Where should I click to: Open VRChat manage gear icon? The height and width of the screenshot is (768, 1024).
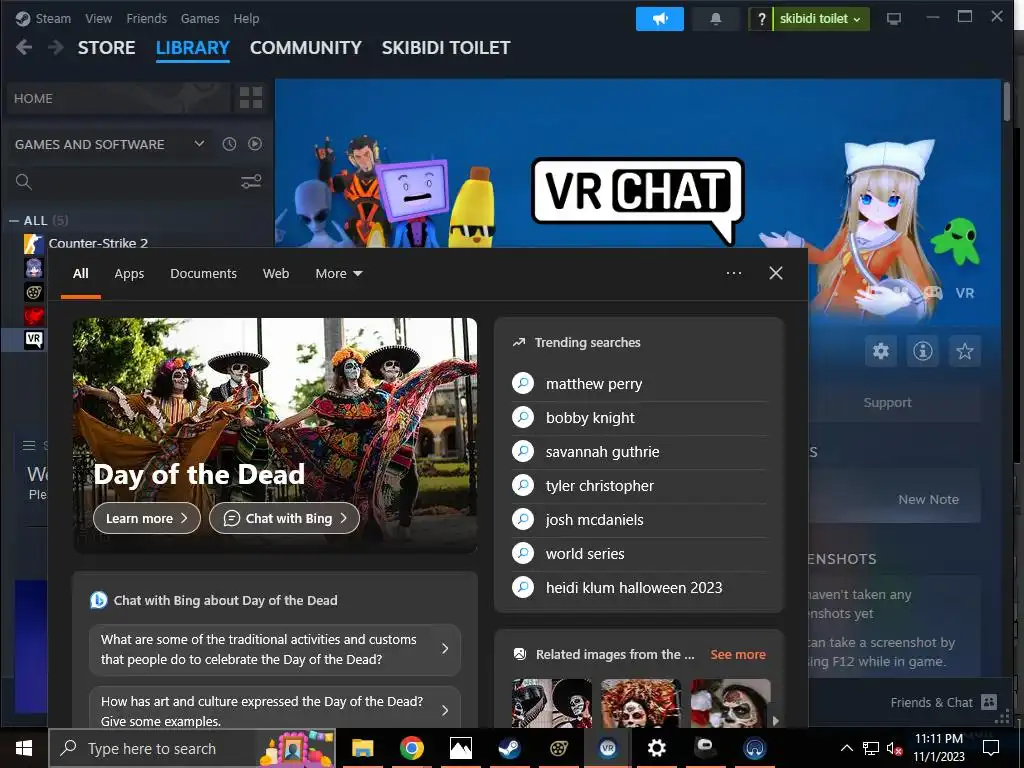(880, 351)
